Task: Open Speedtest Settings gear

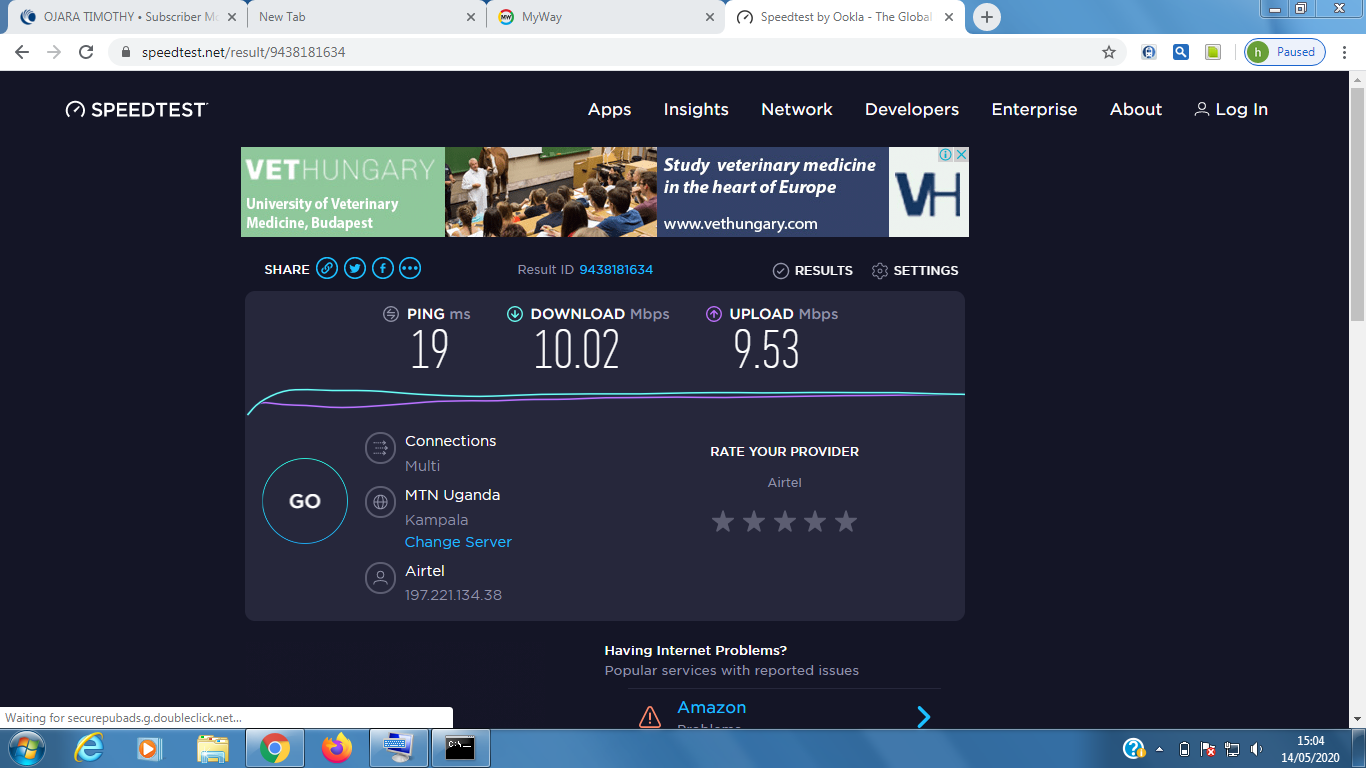Action: coord(880,271)
